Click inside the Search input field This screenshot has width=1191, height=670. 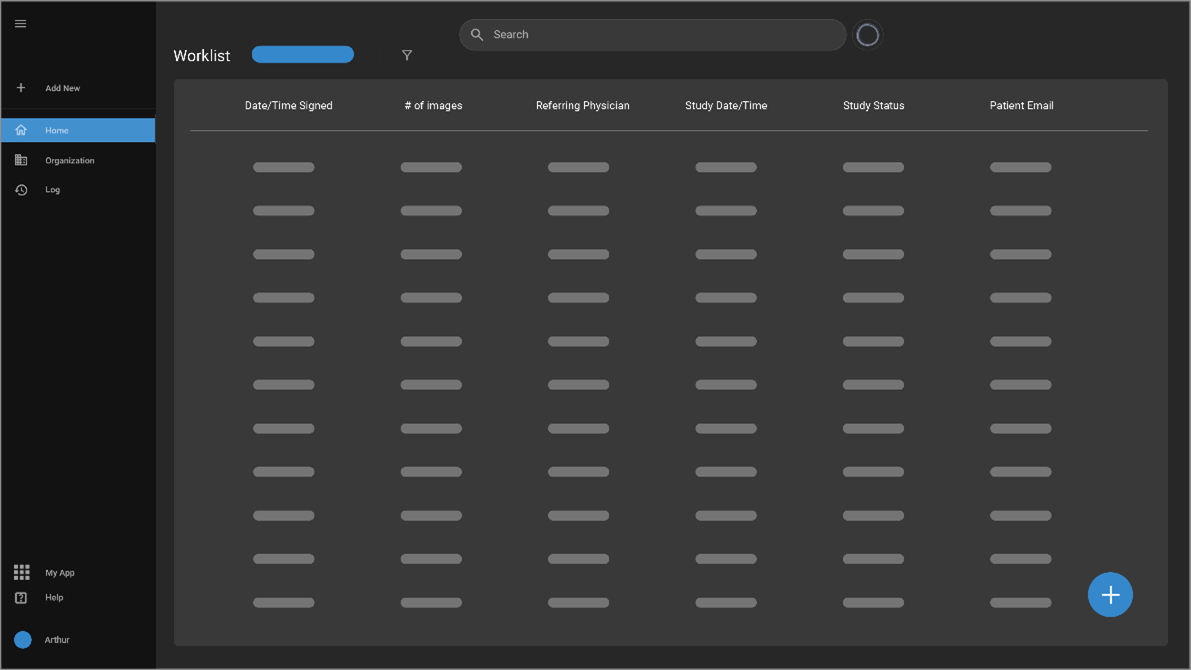(660, 35)
